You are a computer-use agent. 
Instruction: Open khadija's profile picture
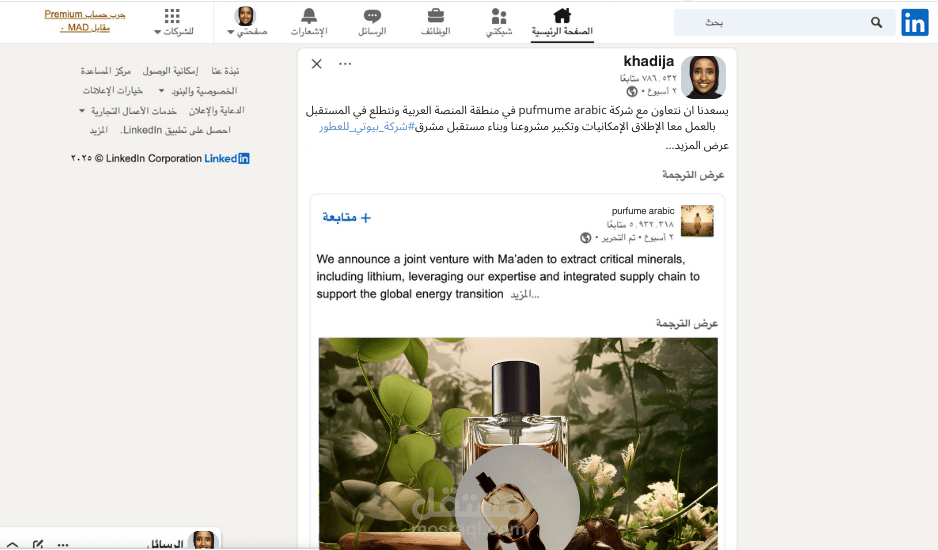click(x=704, y=77)
